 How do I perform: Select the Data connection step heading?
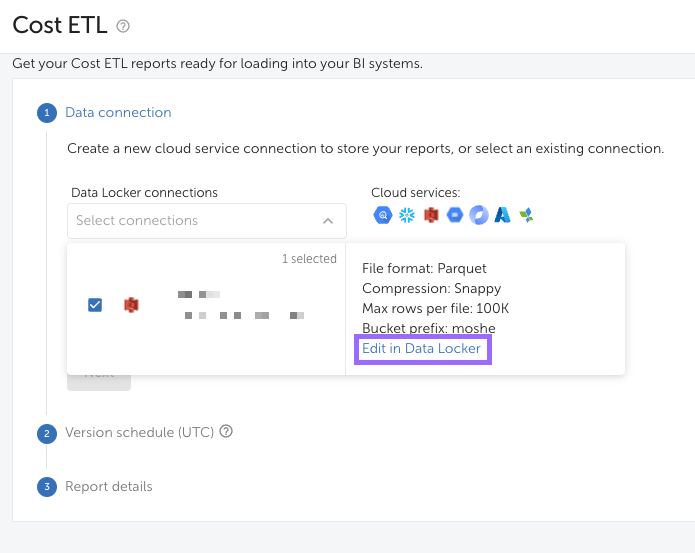pos(118,112)
